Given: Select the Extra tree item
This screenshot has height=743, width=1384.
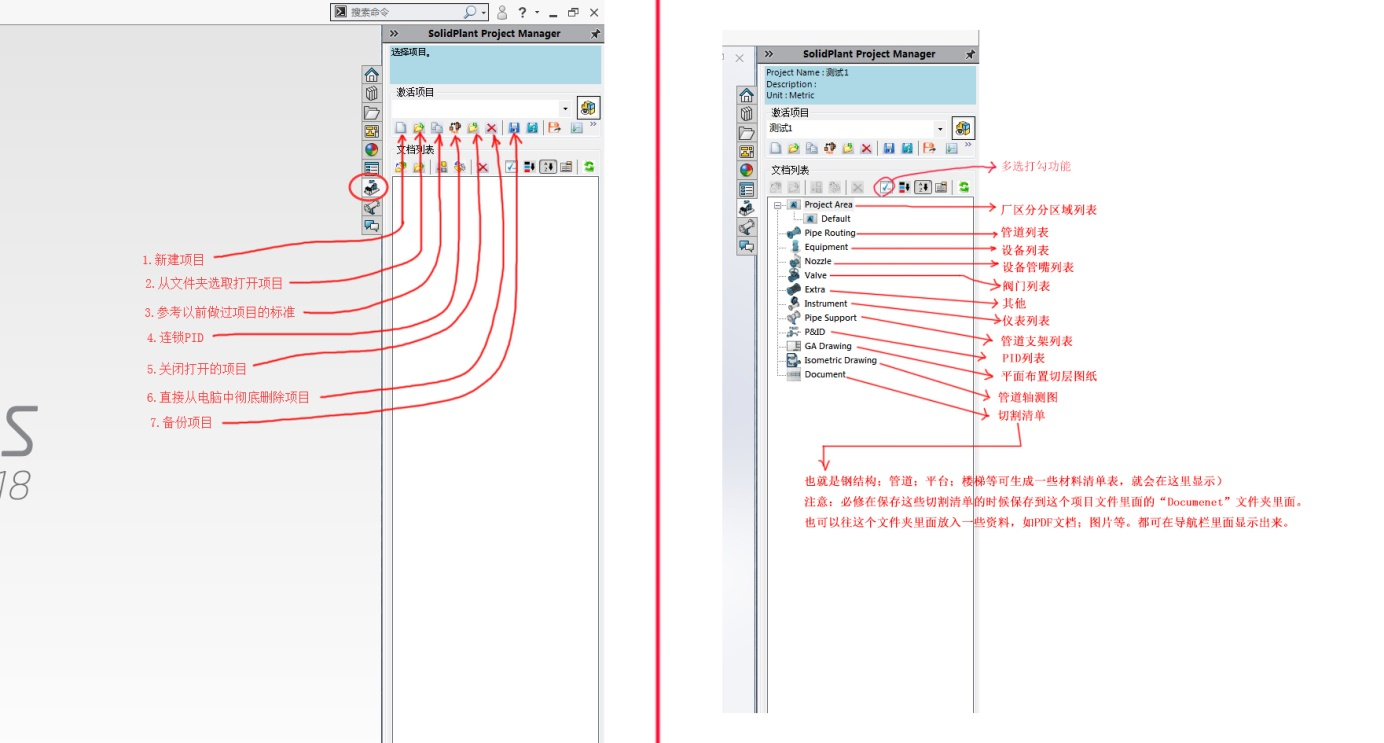Looking at the screenshot, I should point(815,289).
